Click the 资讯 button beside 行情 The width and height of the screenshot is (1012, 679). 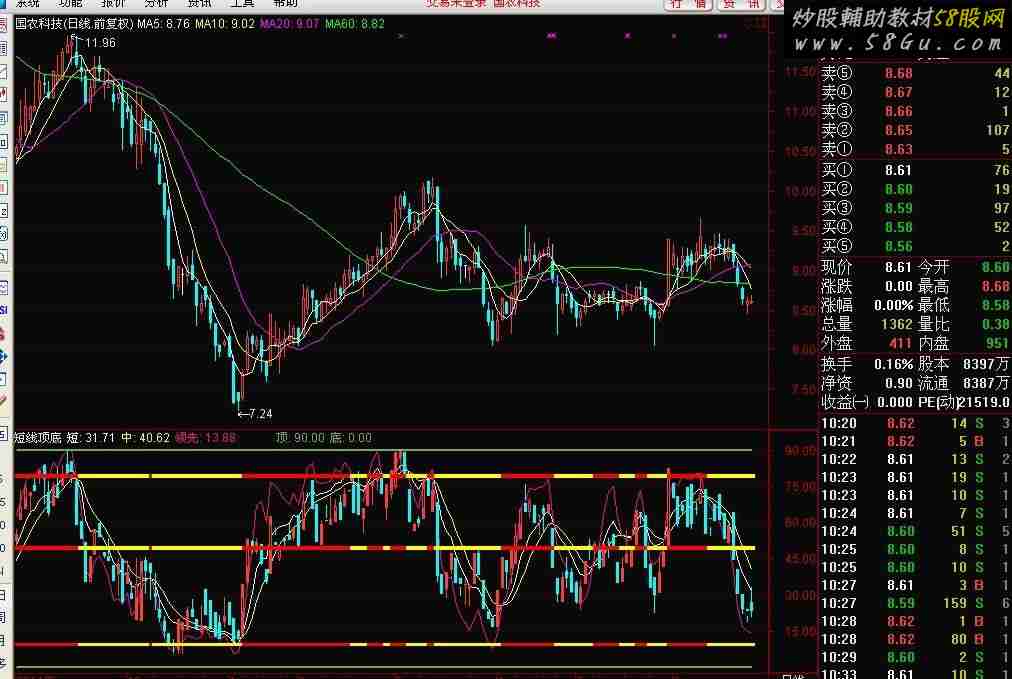[x=741, y=4]
